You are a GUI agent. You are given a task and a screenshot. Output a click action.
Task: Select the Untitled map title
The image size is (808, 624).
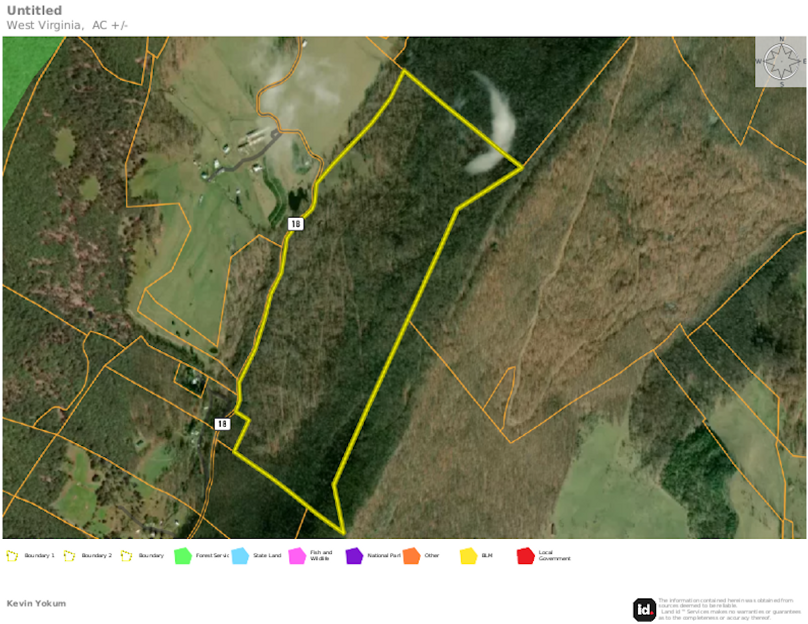coord(34,10)
